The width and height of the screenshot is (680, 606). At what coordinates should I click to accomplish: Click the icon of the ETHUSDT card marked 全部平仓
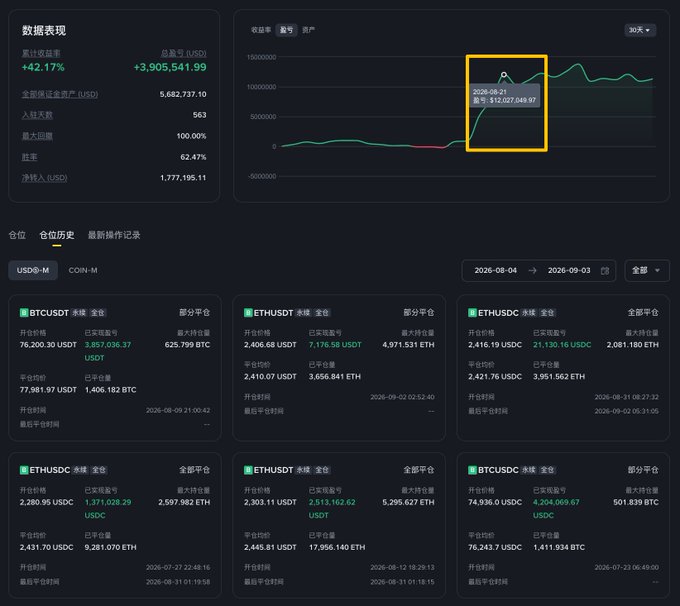[248, 470]
